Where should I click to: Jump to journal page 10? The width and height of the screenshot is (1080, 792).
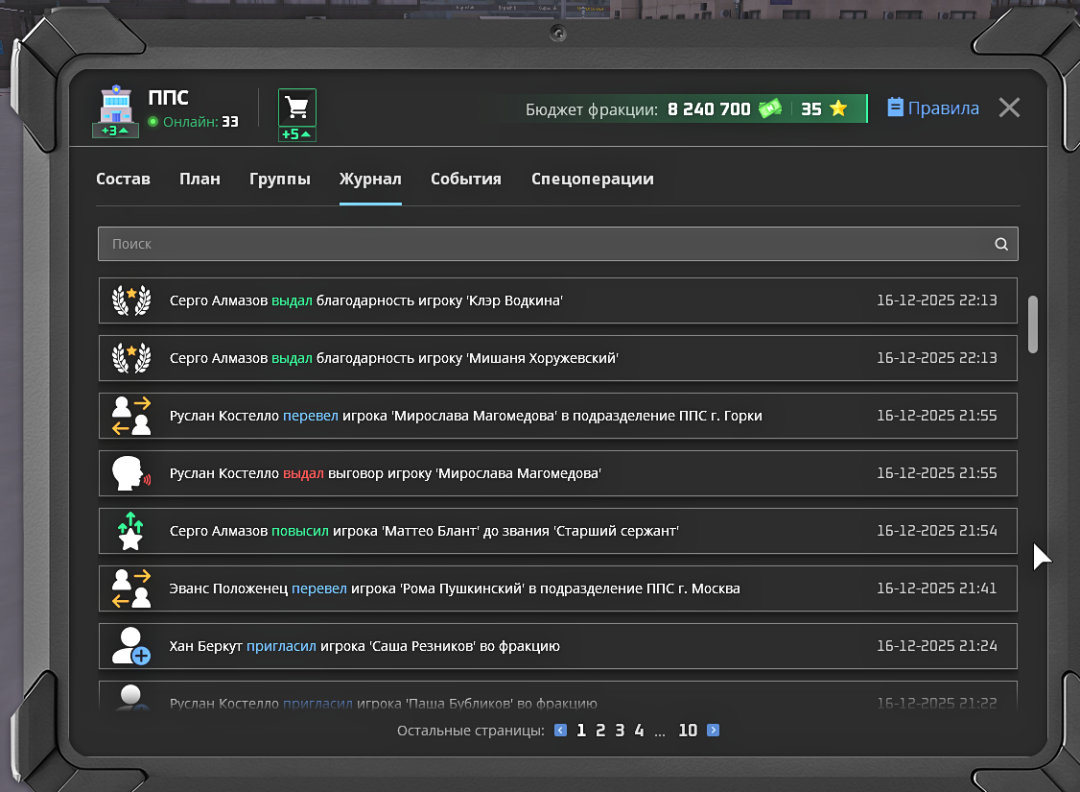click(x=687, y=731)
